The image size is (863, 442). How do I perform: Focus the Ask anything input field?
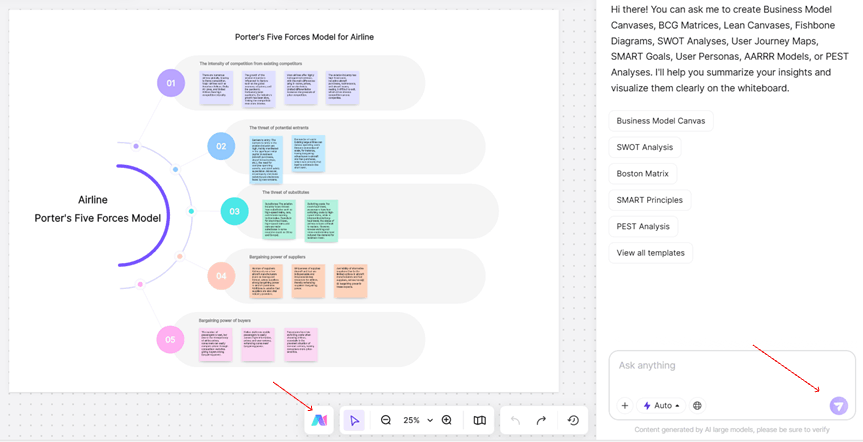730,366
